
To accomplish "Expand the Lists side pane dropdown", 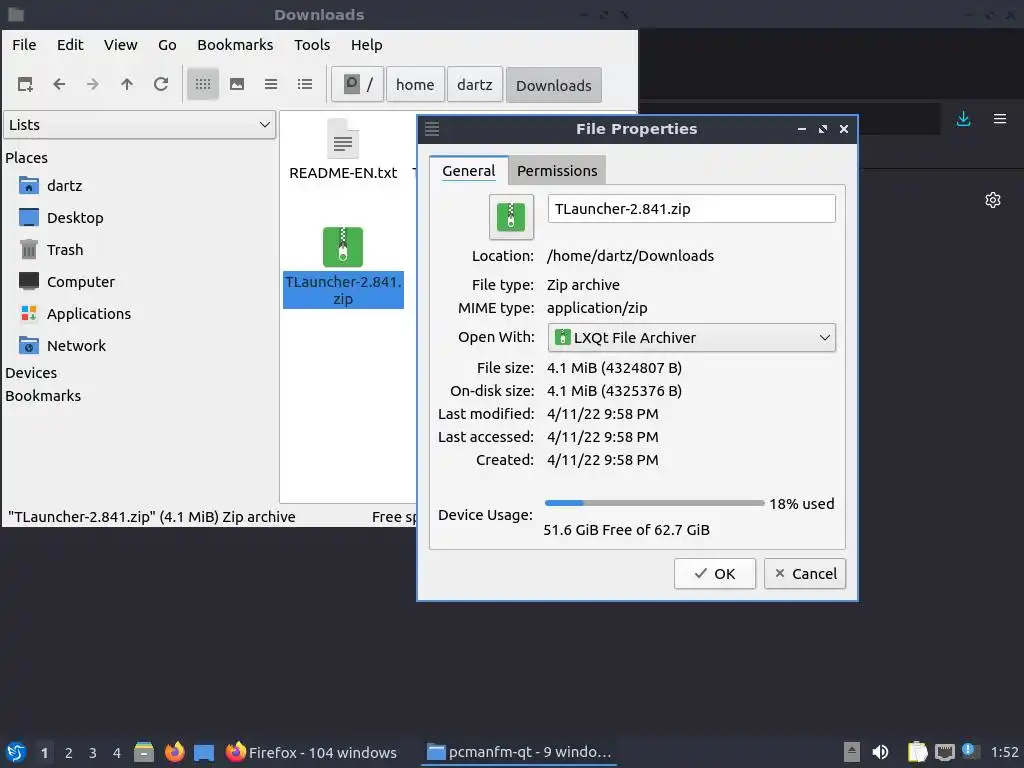I will coord(140,125).
